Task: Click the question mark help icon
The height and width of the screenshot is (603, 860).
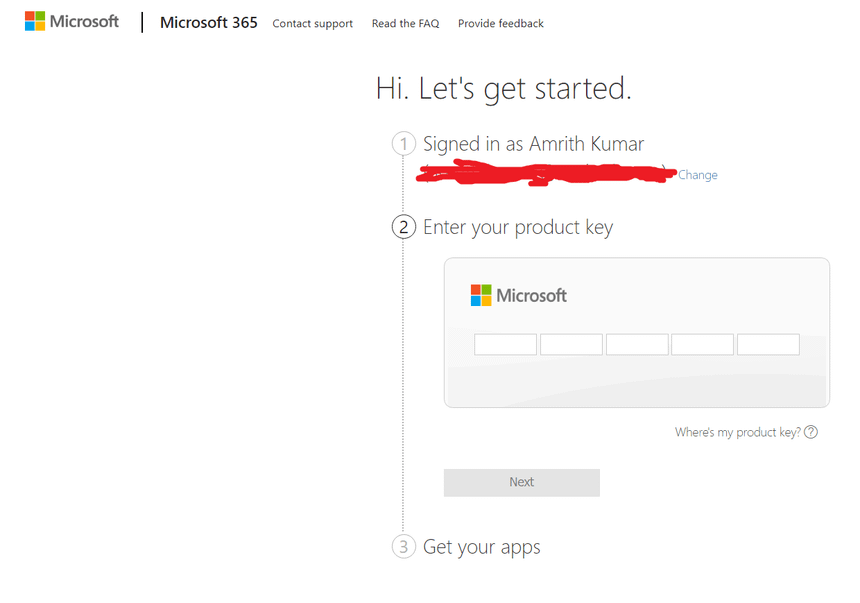Action: click(811, 432)
